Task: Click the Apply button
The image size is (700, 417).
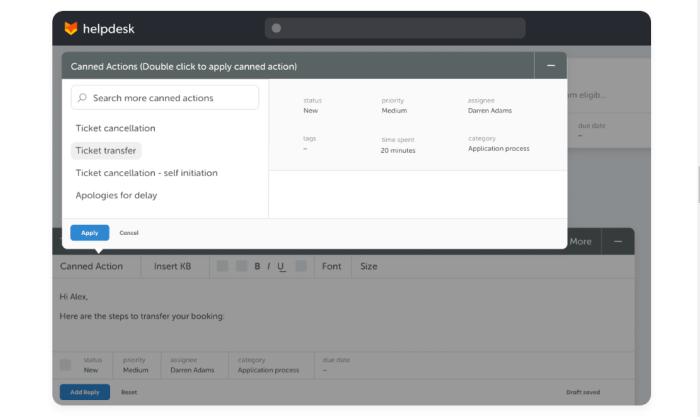Action: 90,233
